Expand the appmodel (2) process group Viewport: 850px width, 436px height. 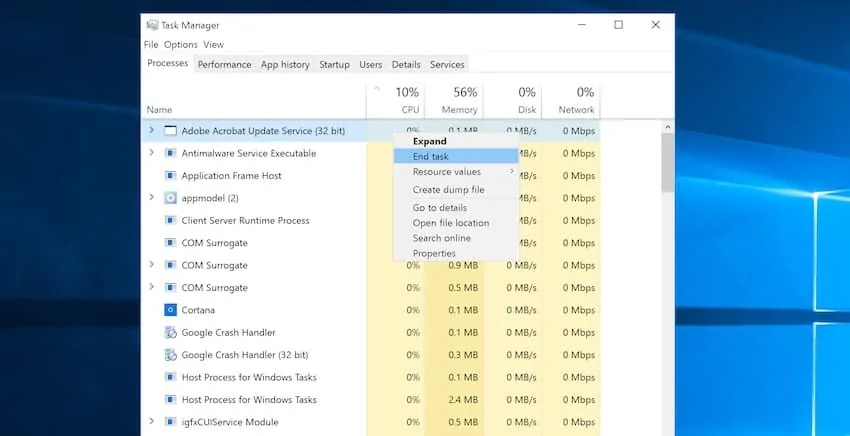(152, 197)
